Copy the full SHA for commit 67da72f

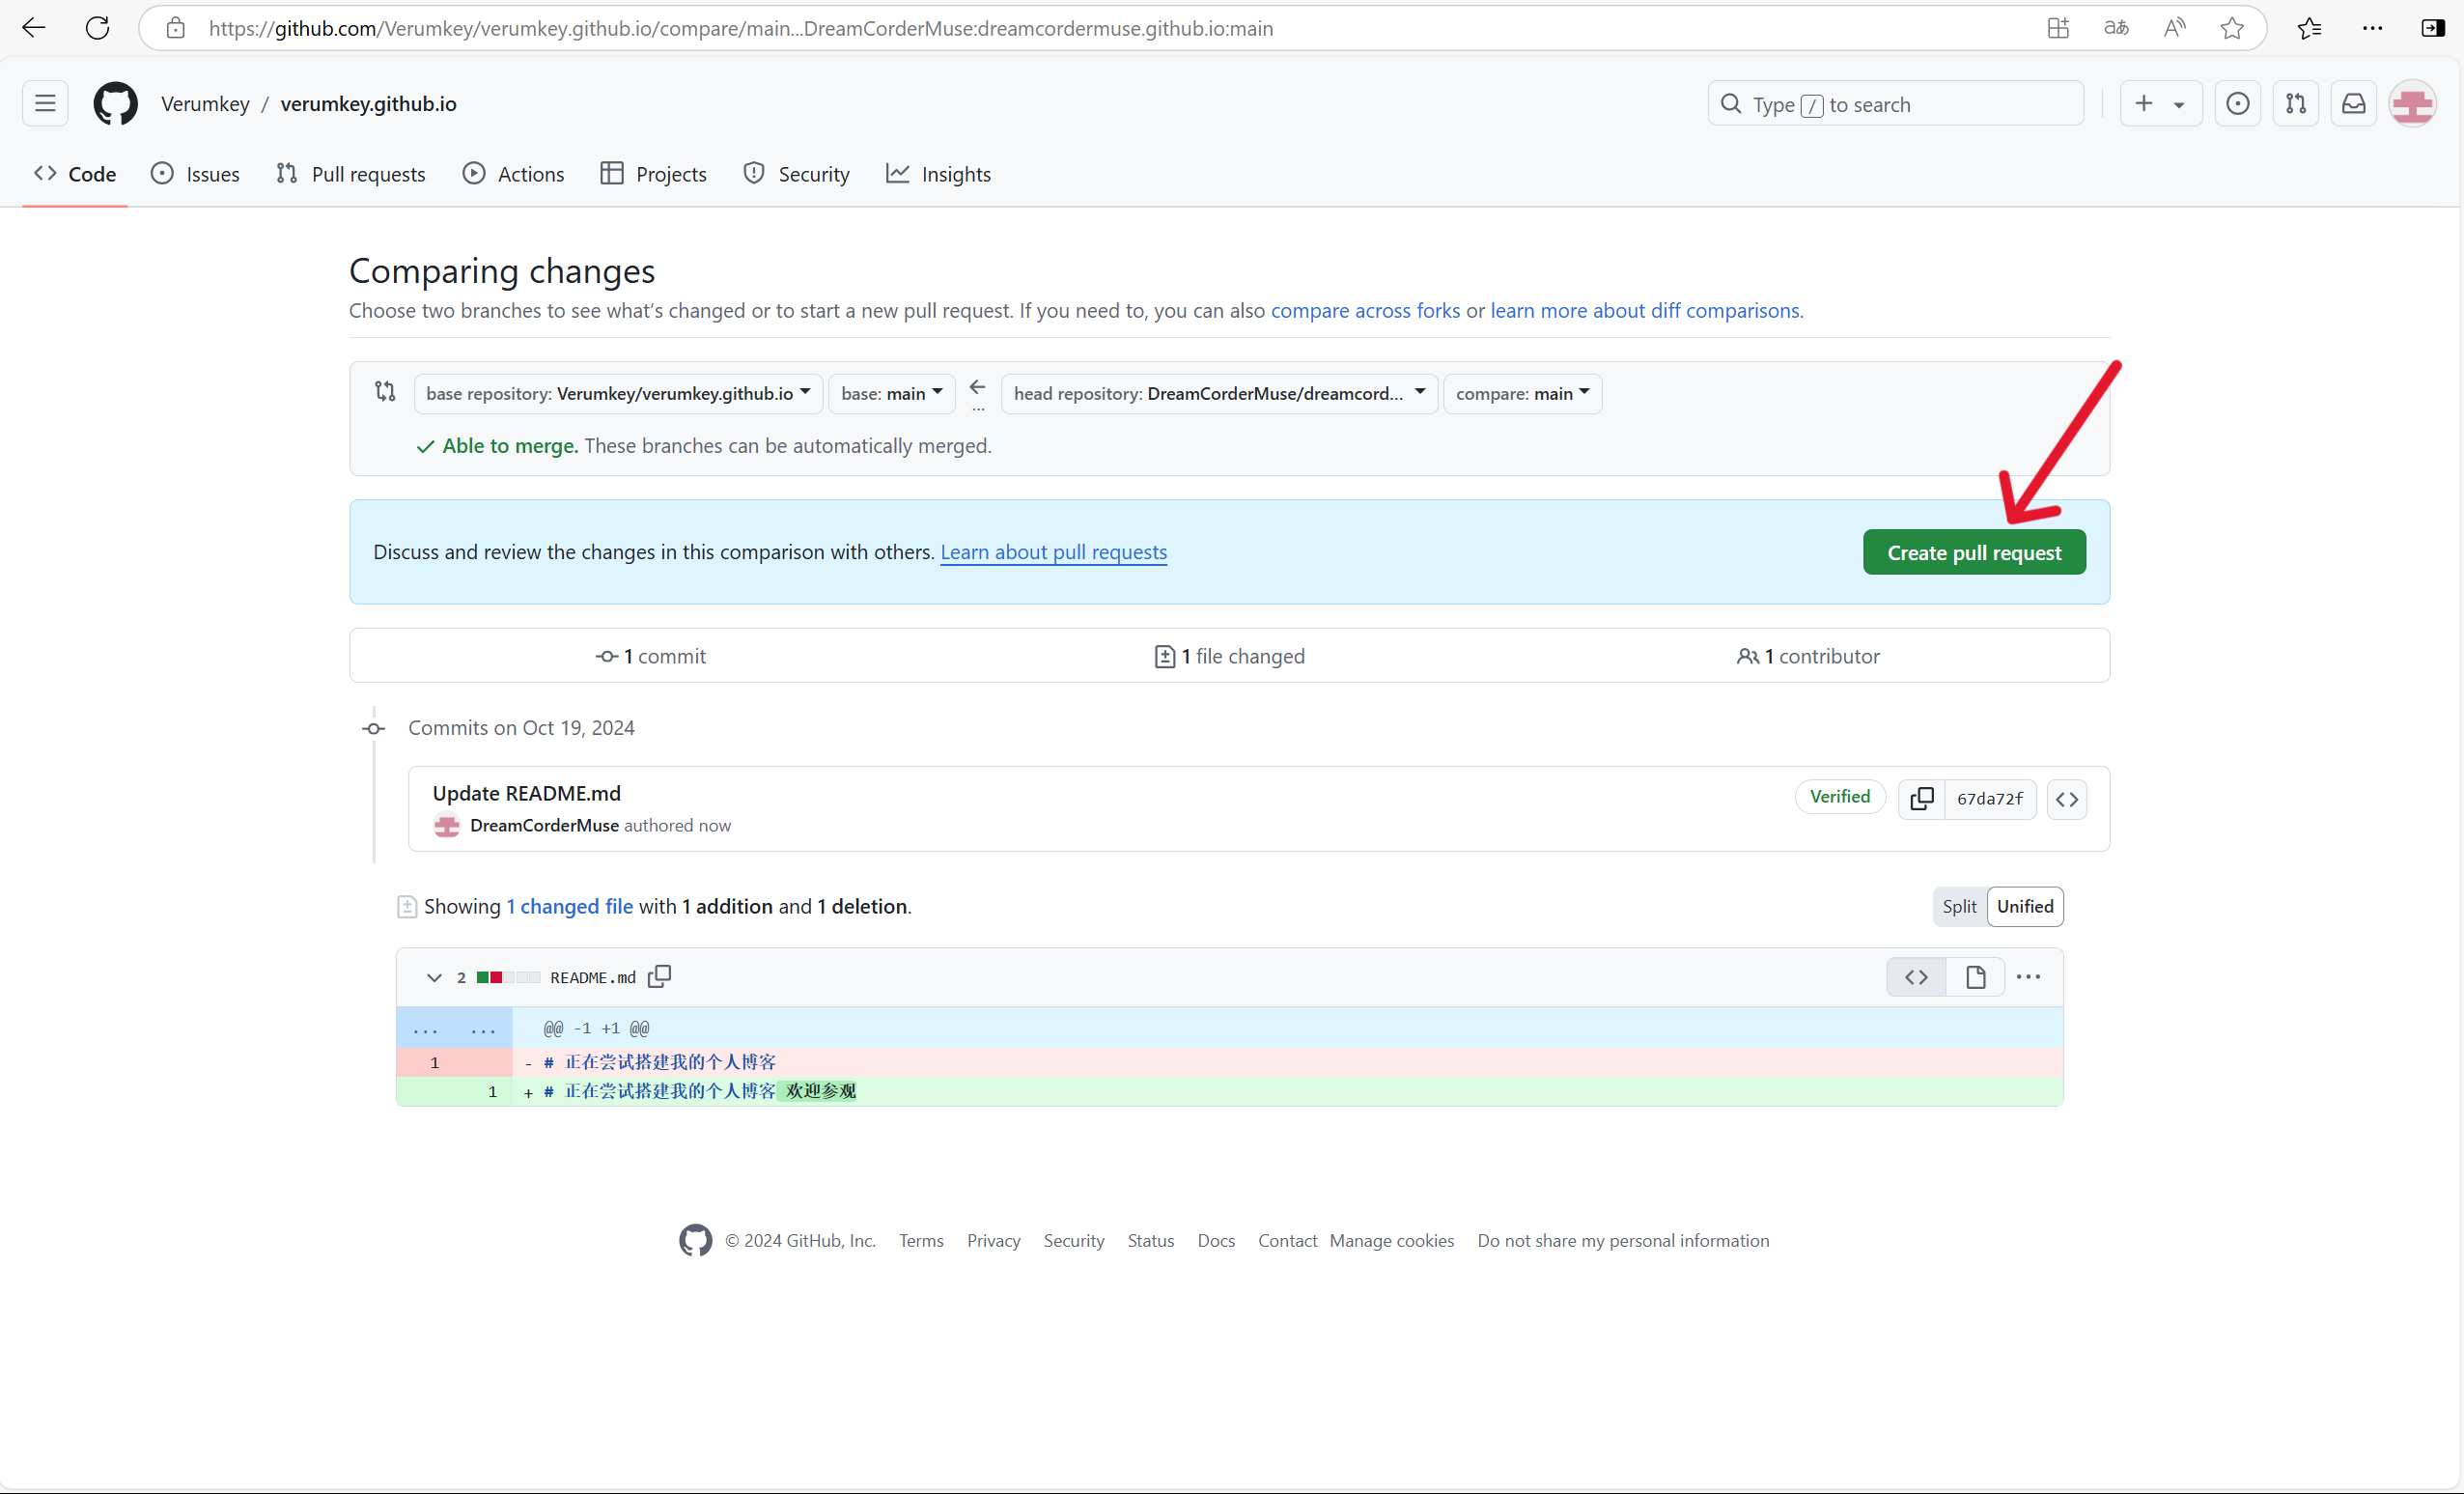pos(1922,799)
